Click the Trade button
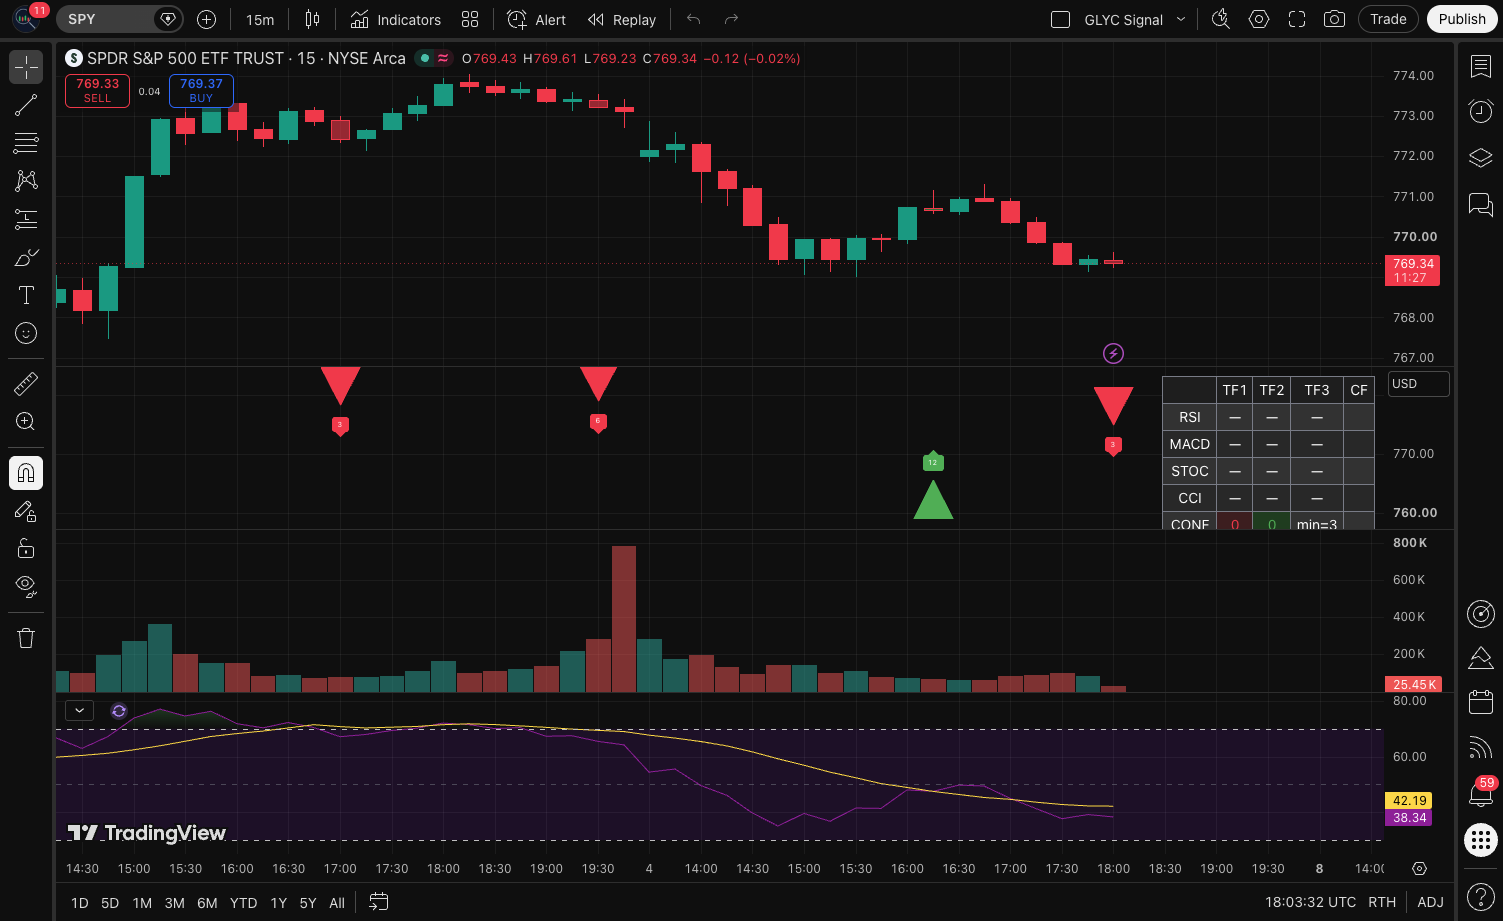 coord(1388,19)
